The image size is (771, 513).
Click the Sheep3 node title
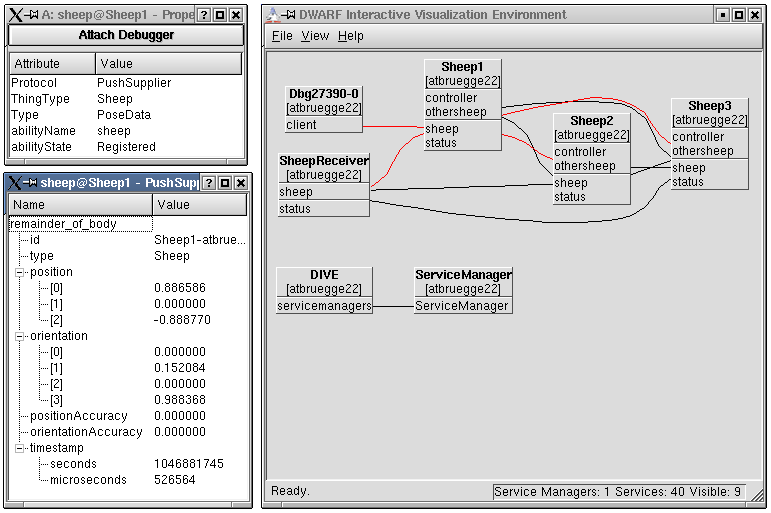(x=710, y=106)
